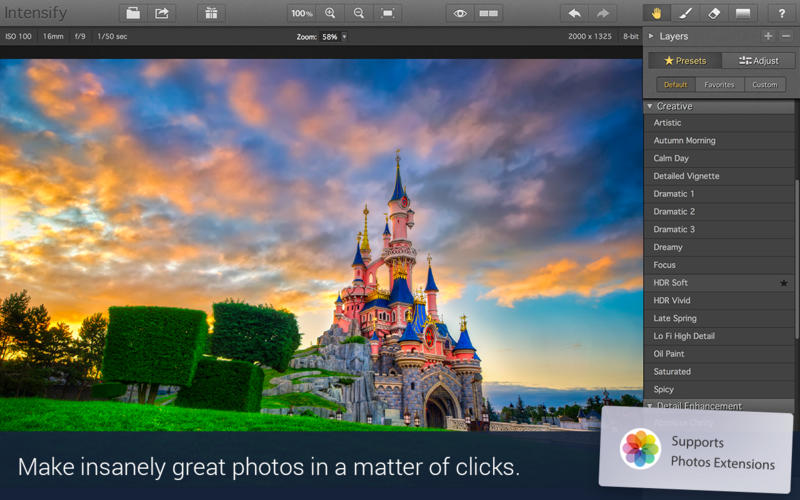
Task: Apply the Lo Fi High Detail preset
Action: pyautogui.click(x=719, y=336)
